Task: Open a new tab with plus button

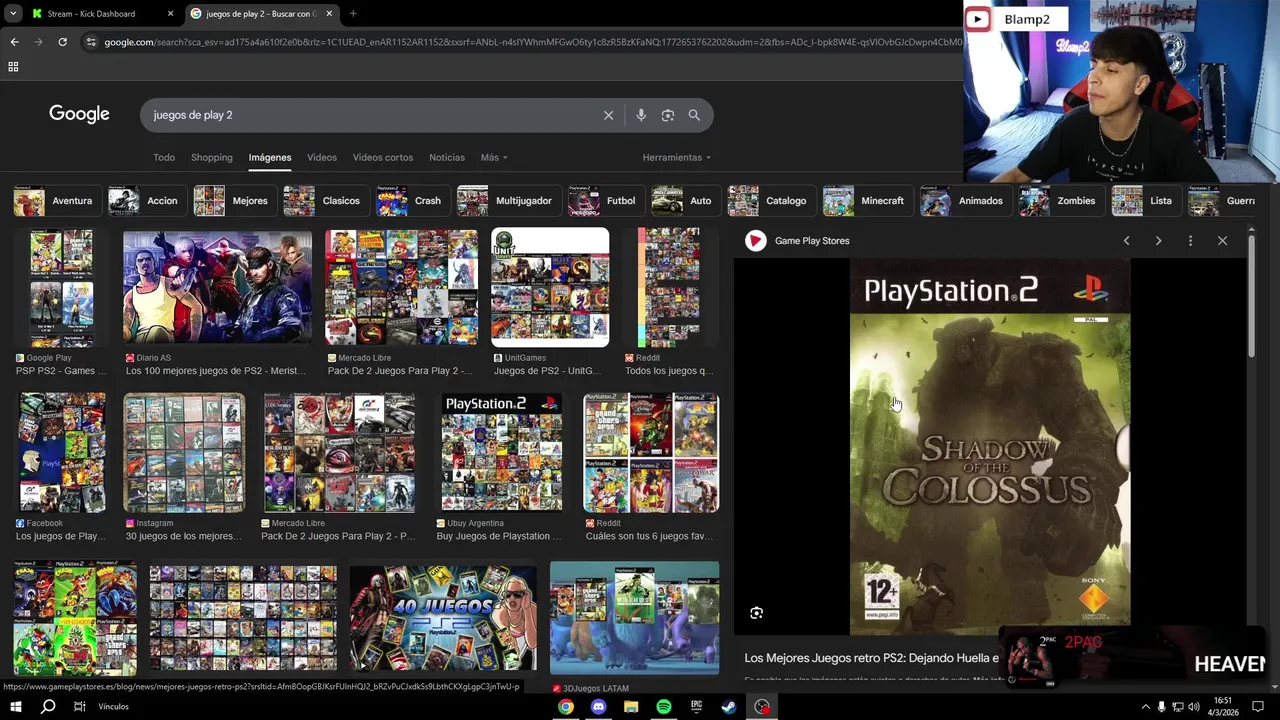Action: [353, 14]
